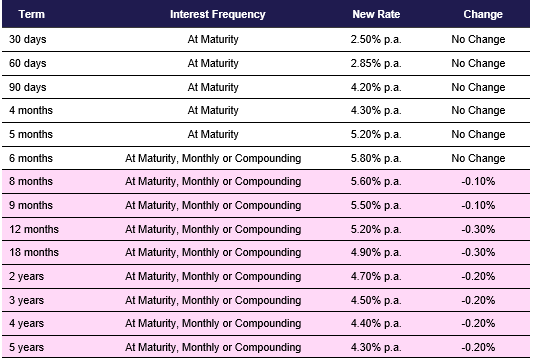Click the 4.90% p.a. rate cell
The width and height of the screenshot is (533, 360).
tap(376, 253)
